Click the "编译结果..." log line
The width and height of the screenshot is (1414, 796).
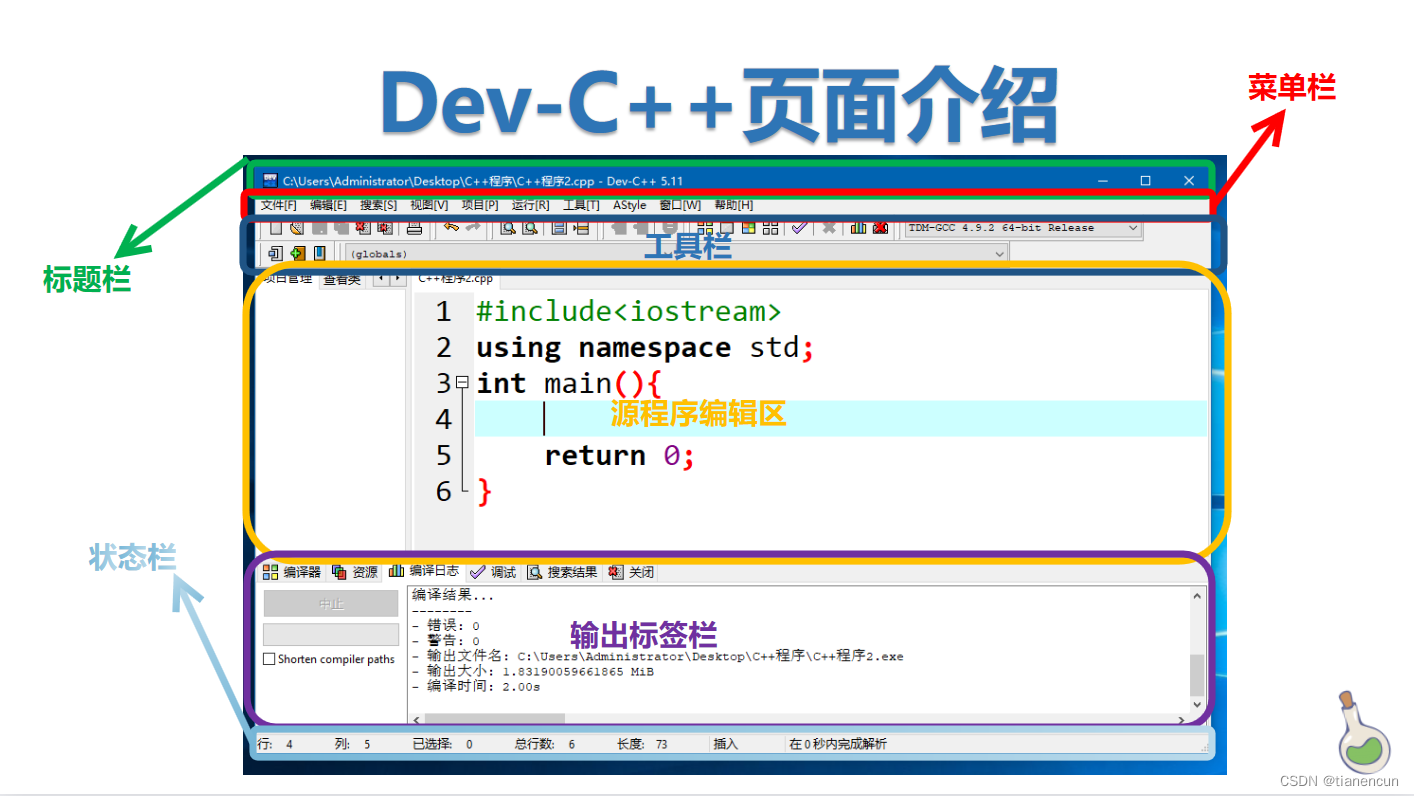pos(453,595)
